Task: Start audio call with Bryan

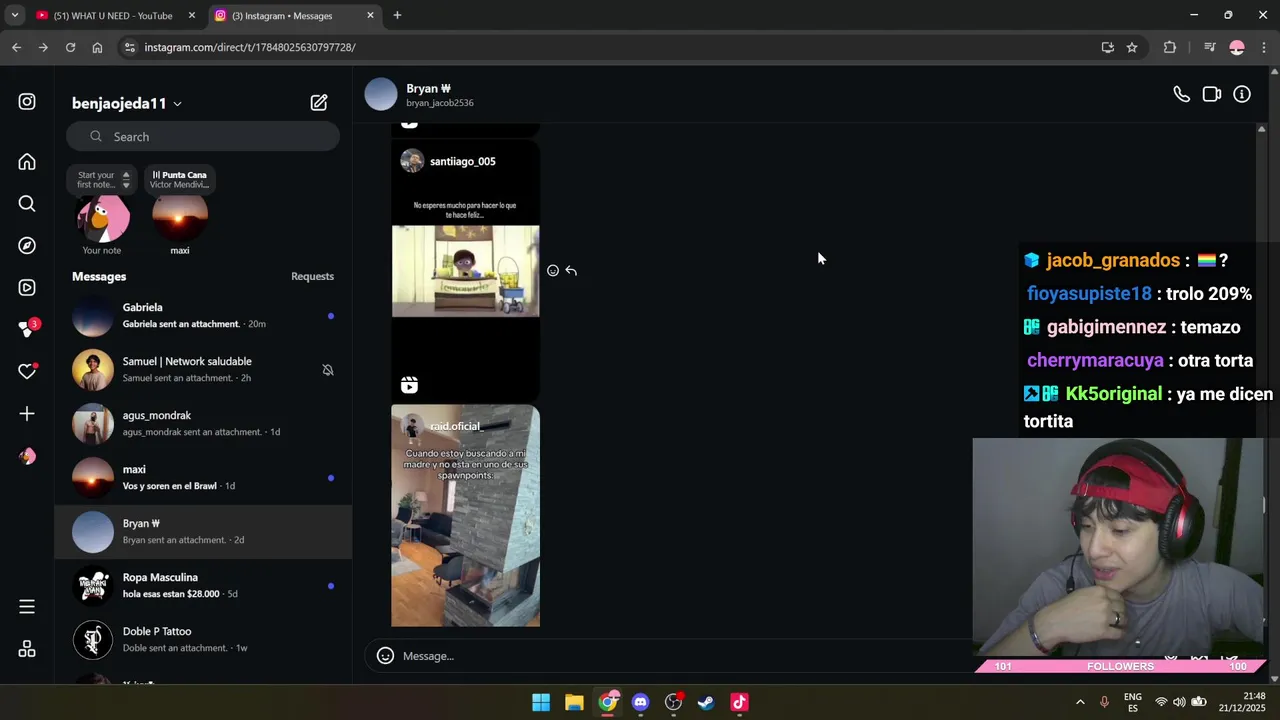Action: (1181, 94)
